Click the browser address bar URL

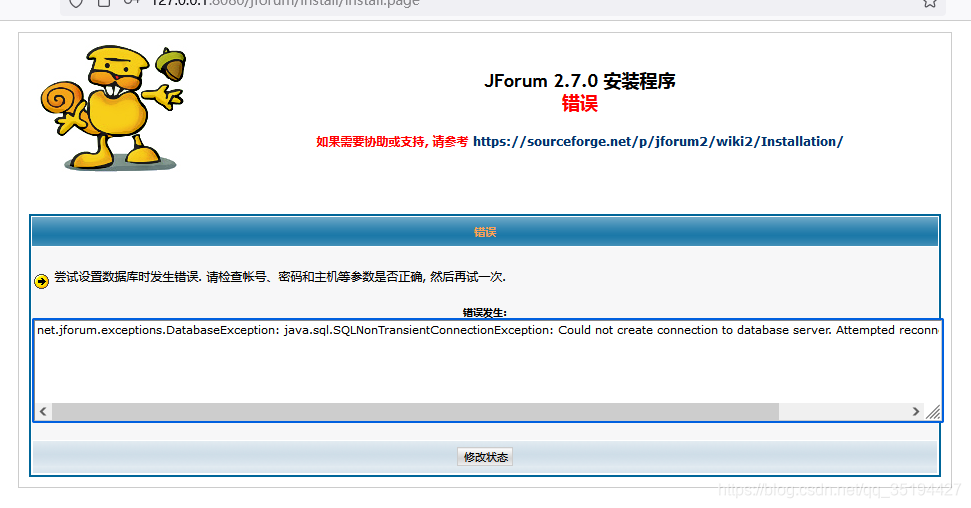pyautogui.click(x=285, y=3)
